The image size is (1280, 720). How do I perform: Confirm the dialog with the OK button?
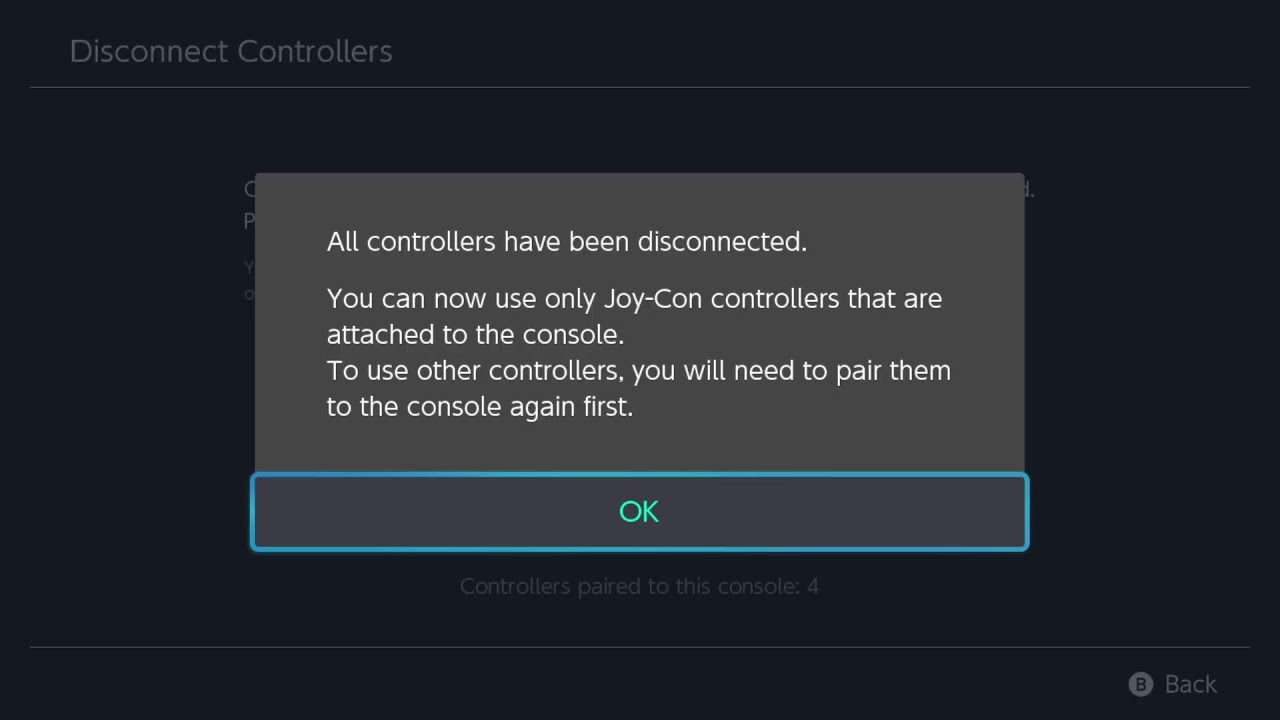click(639, 511)
